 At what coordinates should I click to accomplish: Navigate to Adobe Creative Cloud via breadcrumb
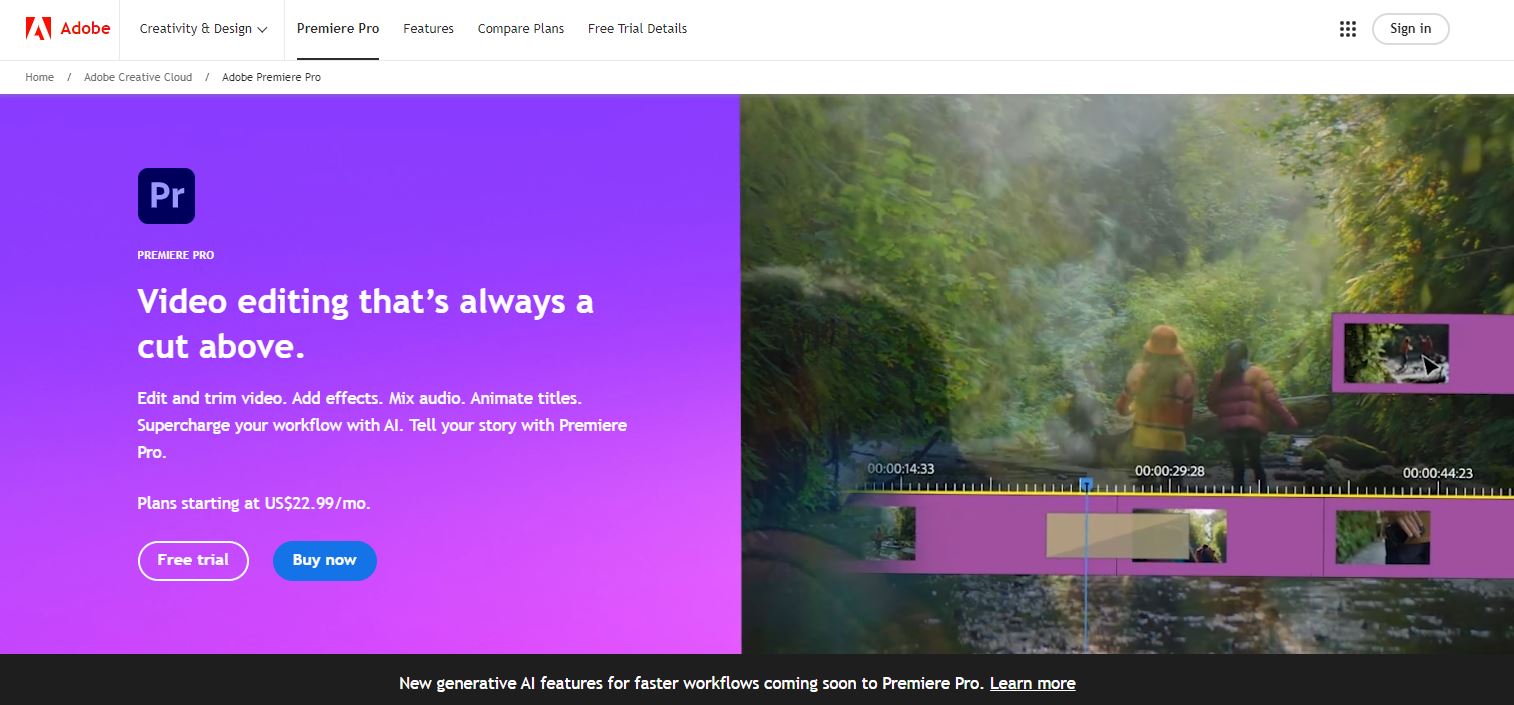click(137, 77)
